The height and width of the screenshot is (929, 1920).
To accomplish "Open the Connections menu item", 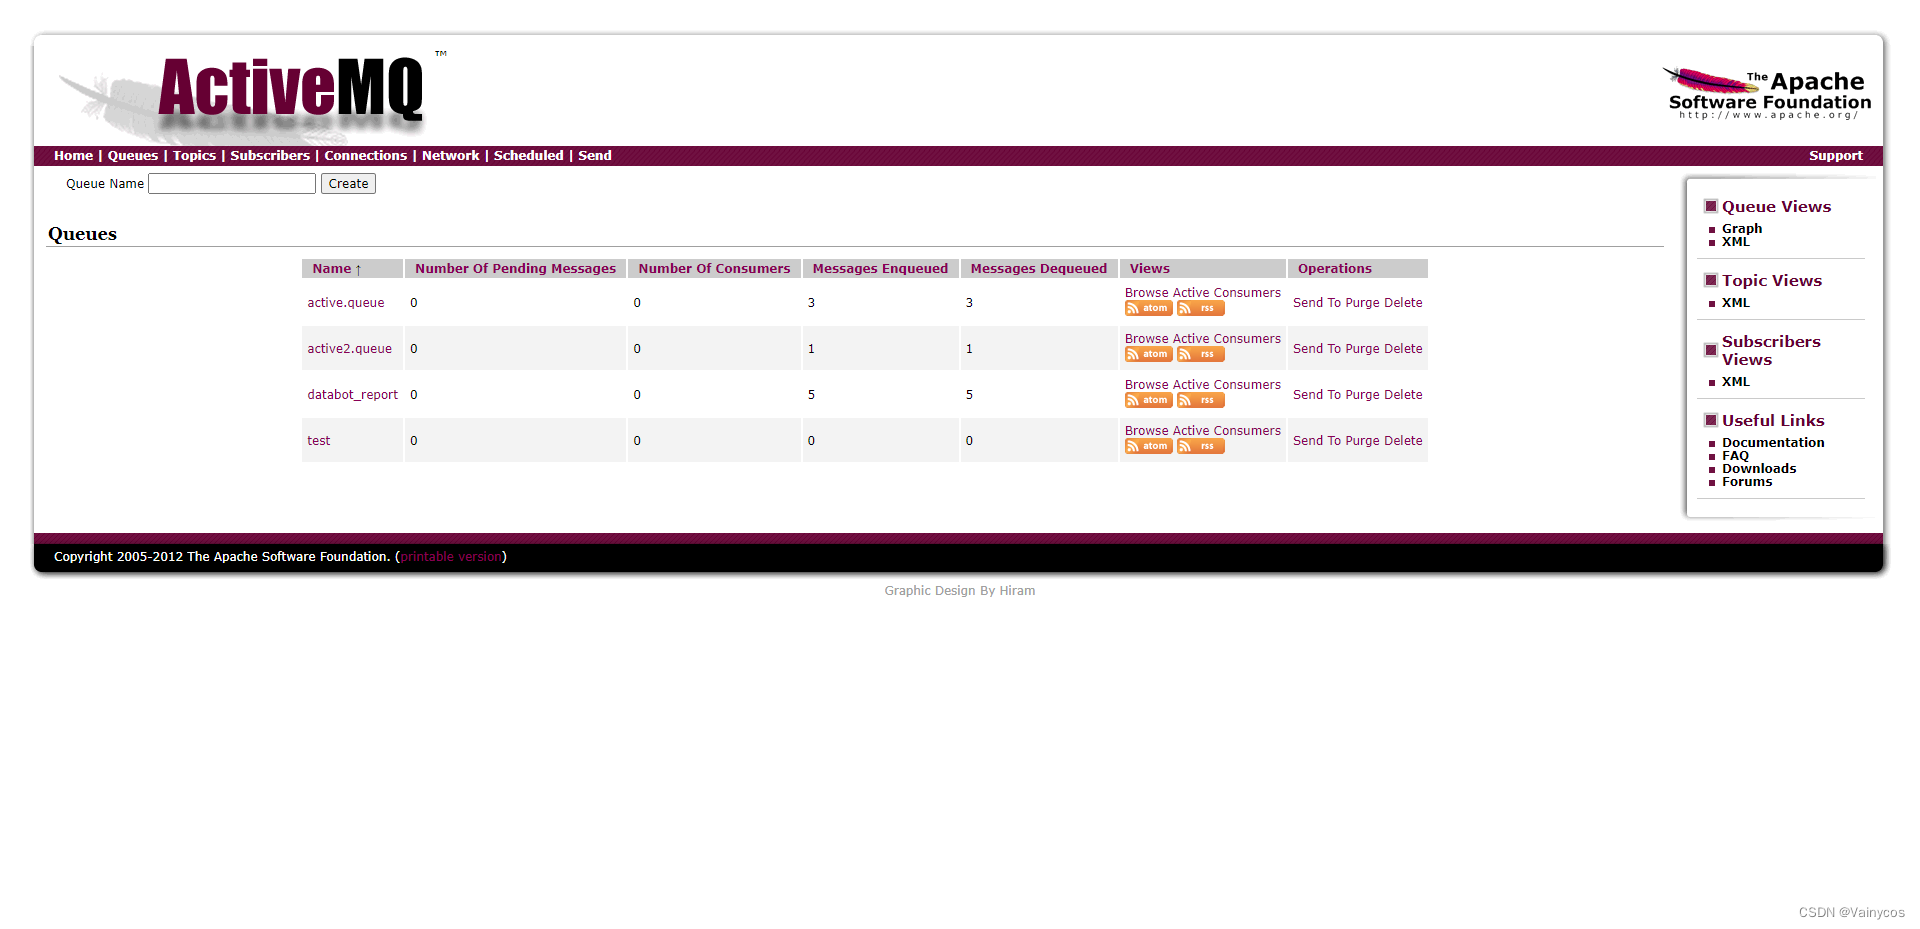I will (365, 156).
